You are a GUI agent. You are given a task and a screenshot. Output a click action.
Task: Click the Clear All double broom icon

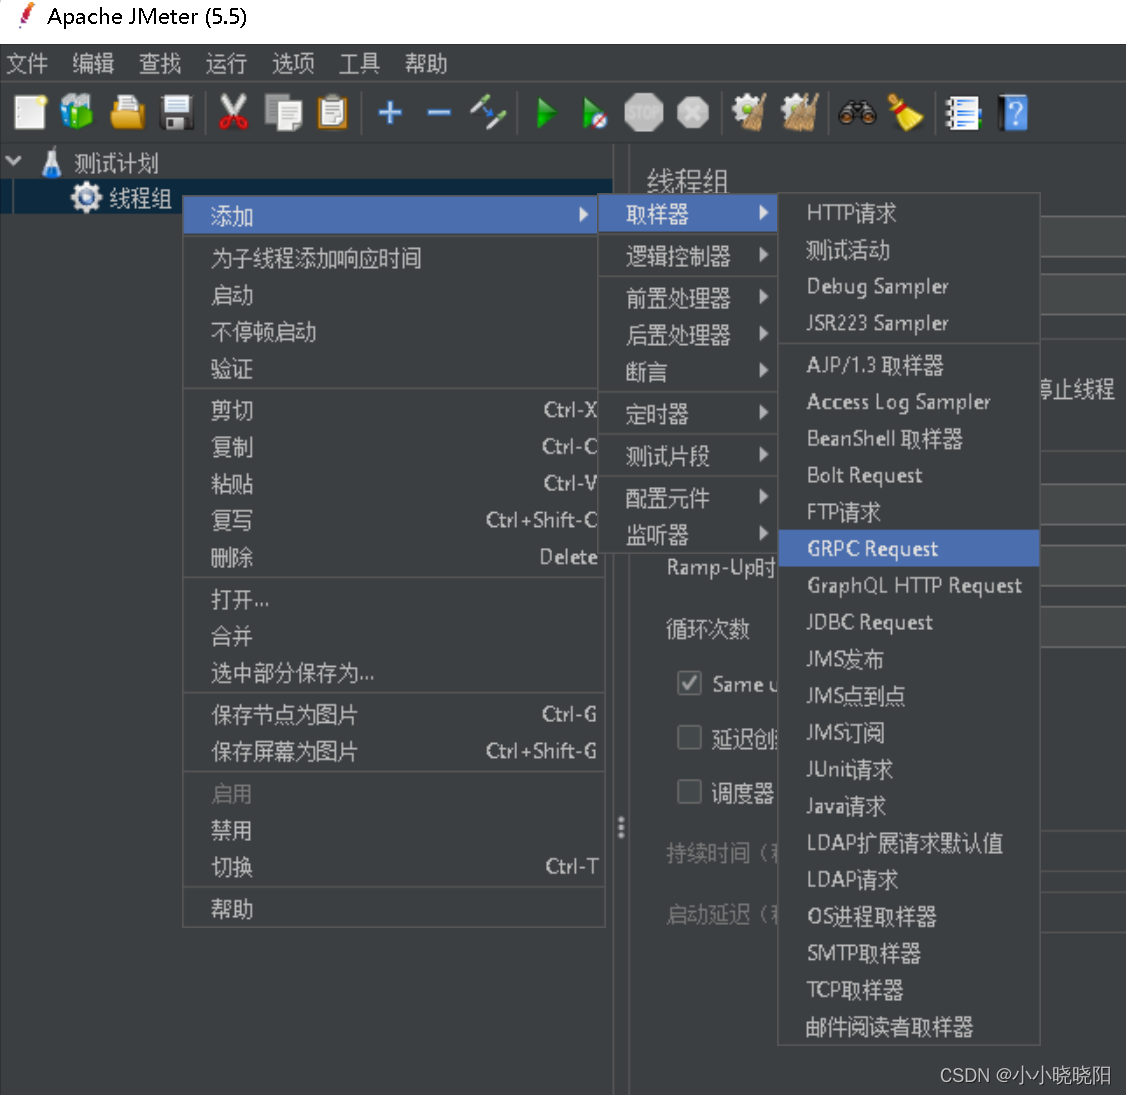tap(800, 113)
